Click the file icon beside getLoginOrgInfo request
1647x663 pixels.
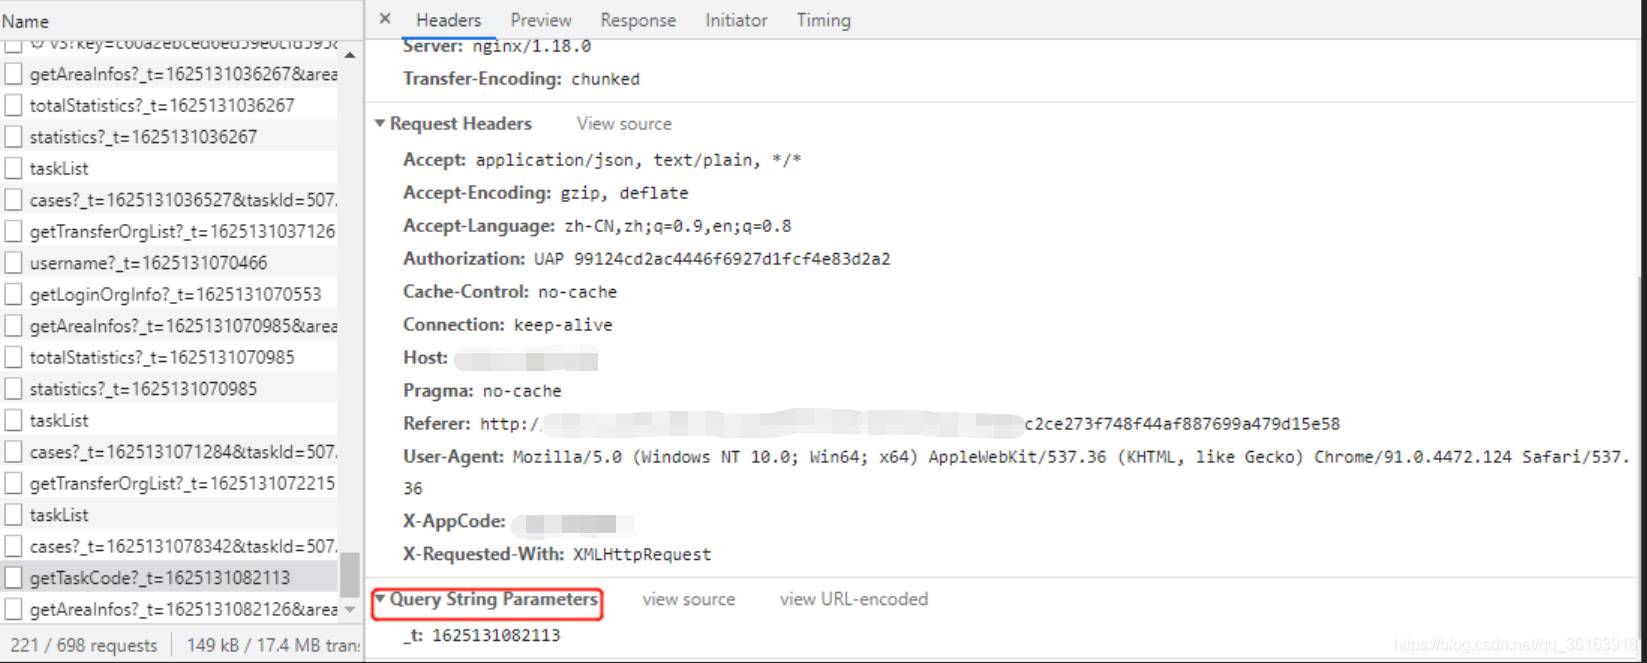[13, 294]
